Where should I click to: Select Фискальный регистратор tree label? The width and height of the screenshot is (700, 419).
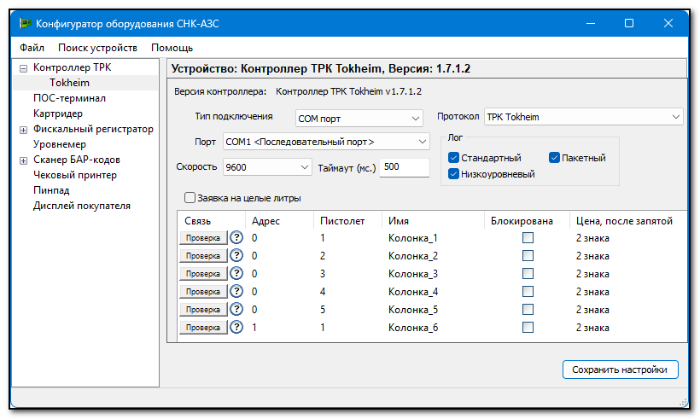[93, 129]
